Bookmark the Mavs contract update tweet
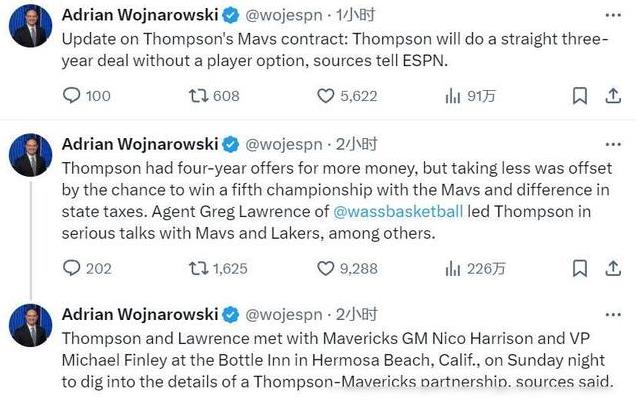 pyautogui.click(x=580, y=96)
